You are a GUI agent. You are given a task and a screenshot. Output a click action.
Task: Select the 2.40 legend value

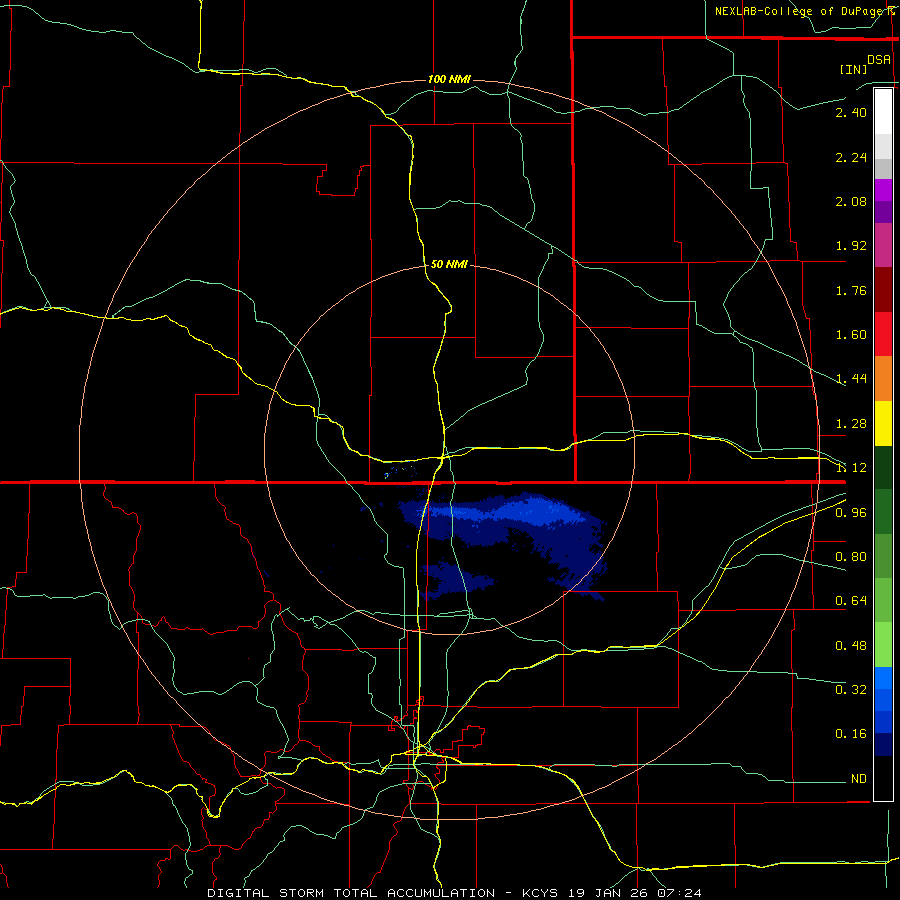point(851,112)
